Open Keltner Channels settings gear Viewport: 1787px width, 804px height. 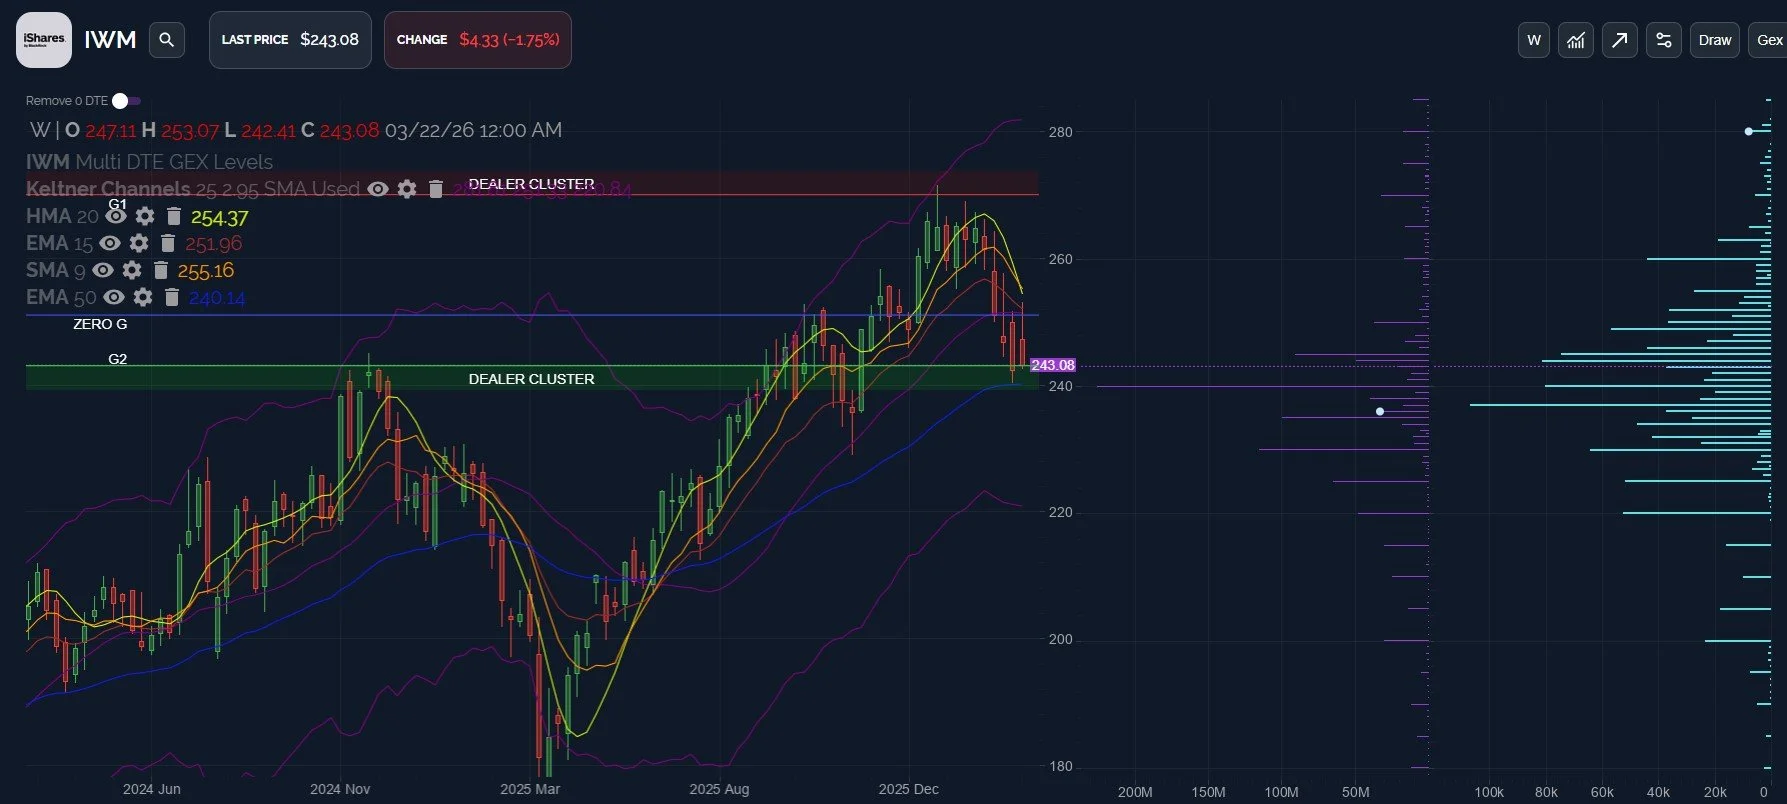[x=407, y=189]
